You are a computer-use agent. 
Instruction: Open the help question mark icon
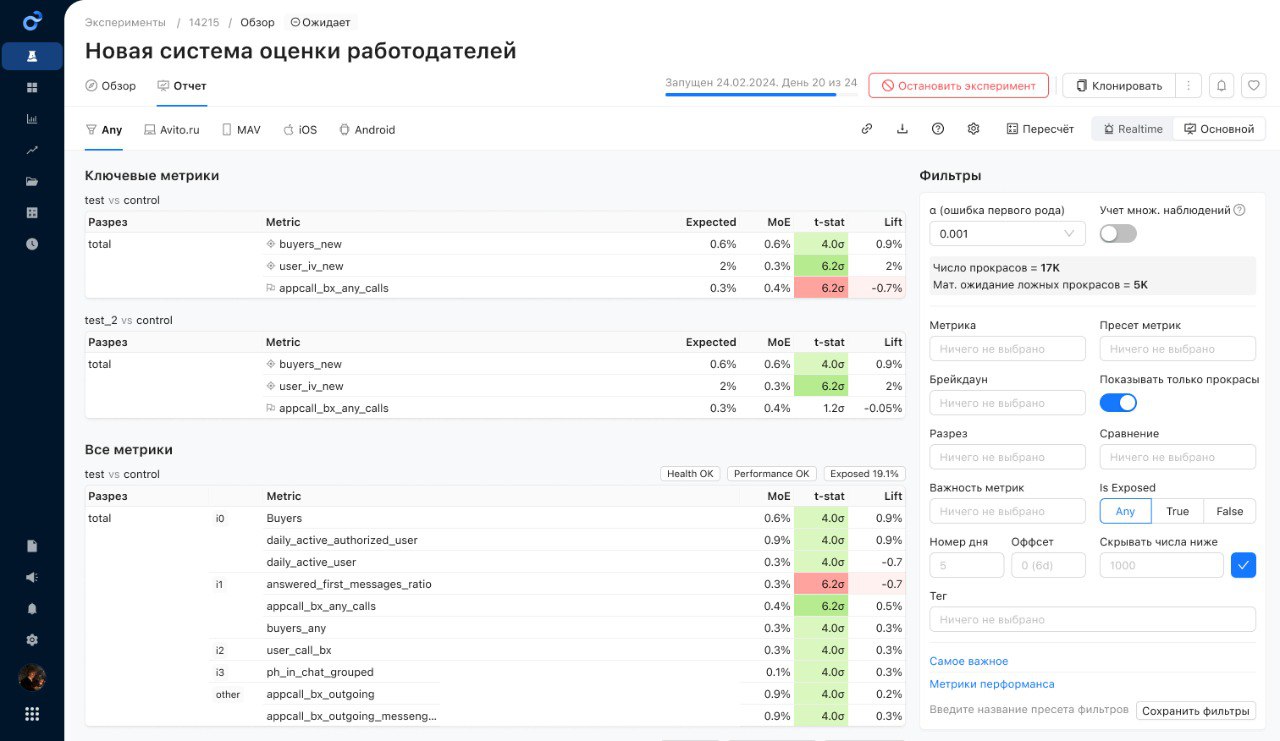(x=938, y=129)
